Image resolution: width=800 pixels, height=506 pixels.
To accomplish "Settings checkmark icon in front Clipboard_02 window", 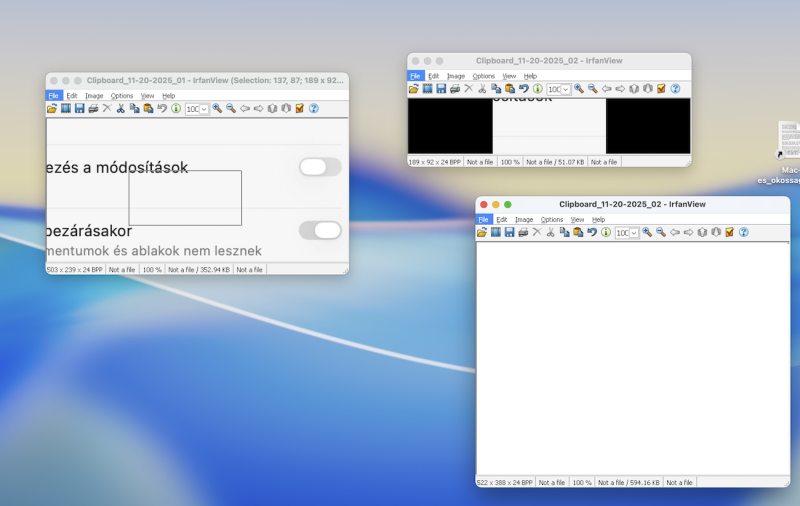I will pyautogui.click(x=730, y=232).
